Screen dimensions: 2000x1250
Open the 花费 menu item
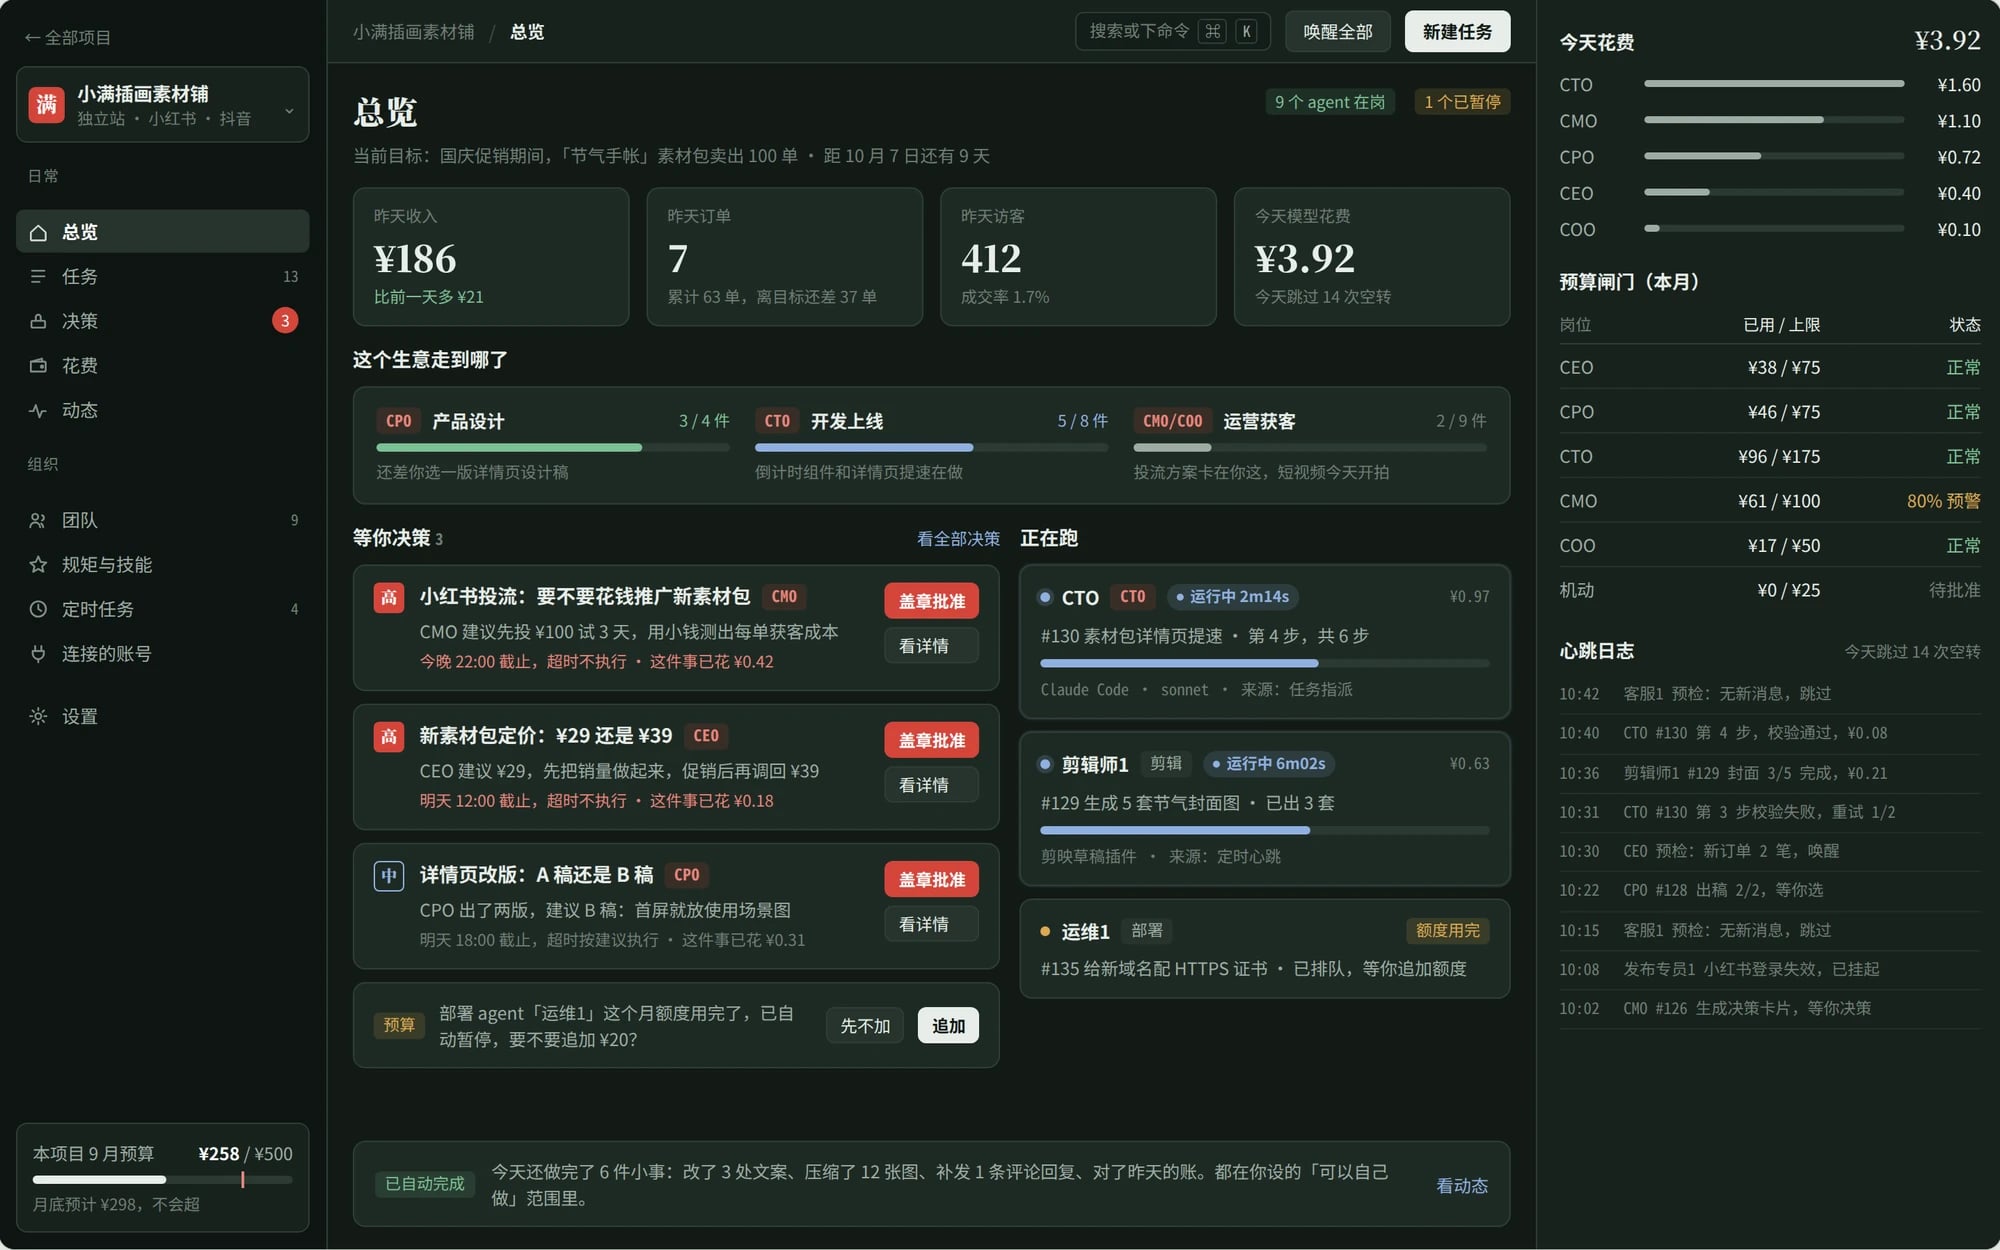[x=162, y=365]
